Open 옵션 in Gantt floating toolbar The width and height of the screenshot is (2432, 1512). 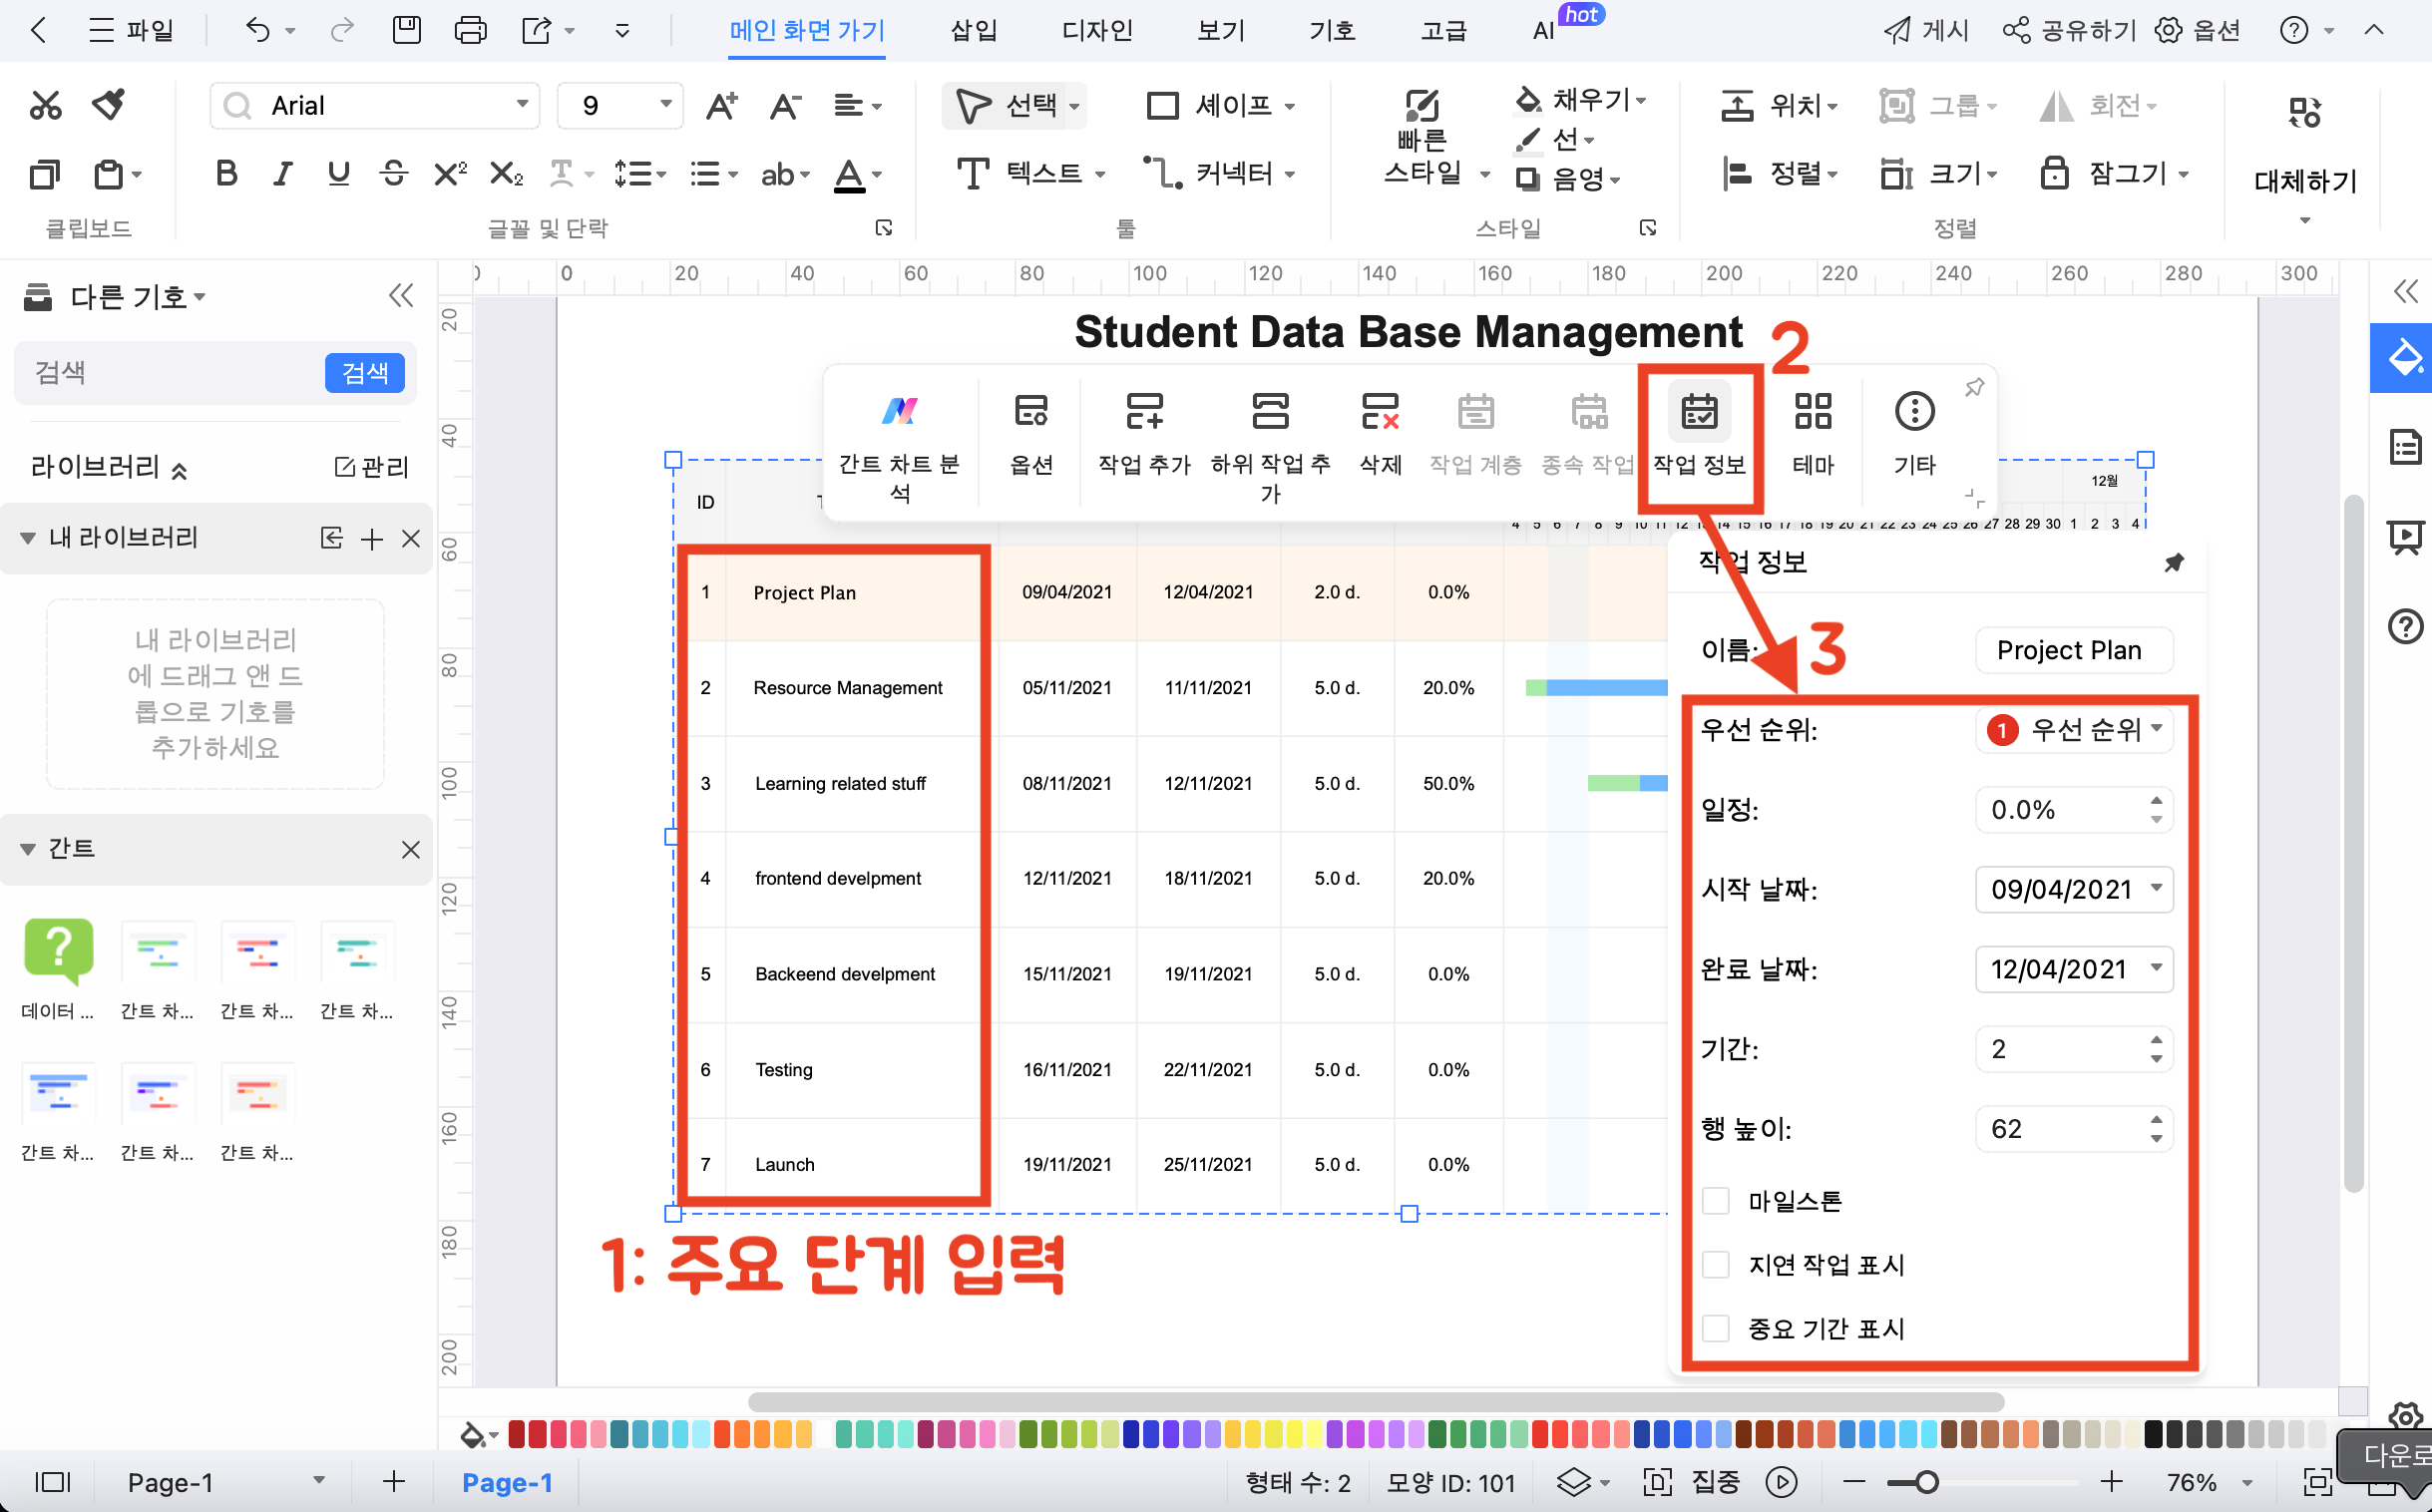pyautogui.click(x=1031, y=433)
